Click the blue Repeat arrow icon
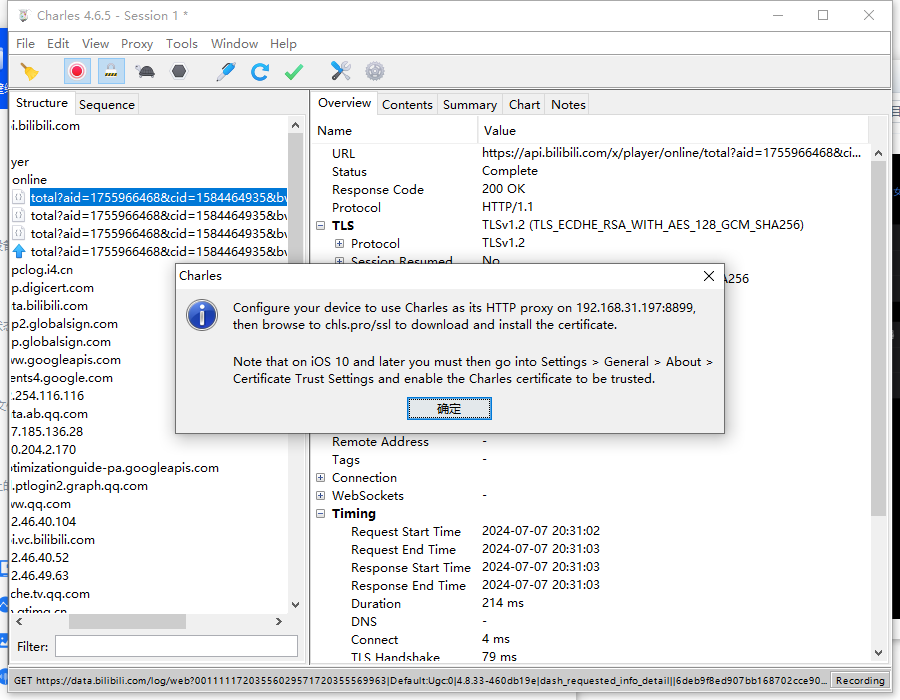This screenshot has height=700, width=900. click(x=260, y=72)
